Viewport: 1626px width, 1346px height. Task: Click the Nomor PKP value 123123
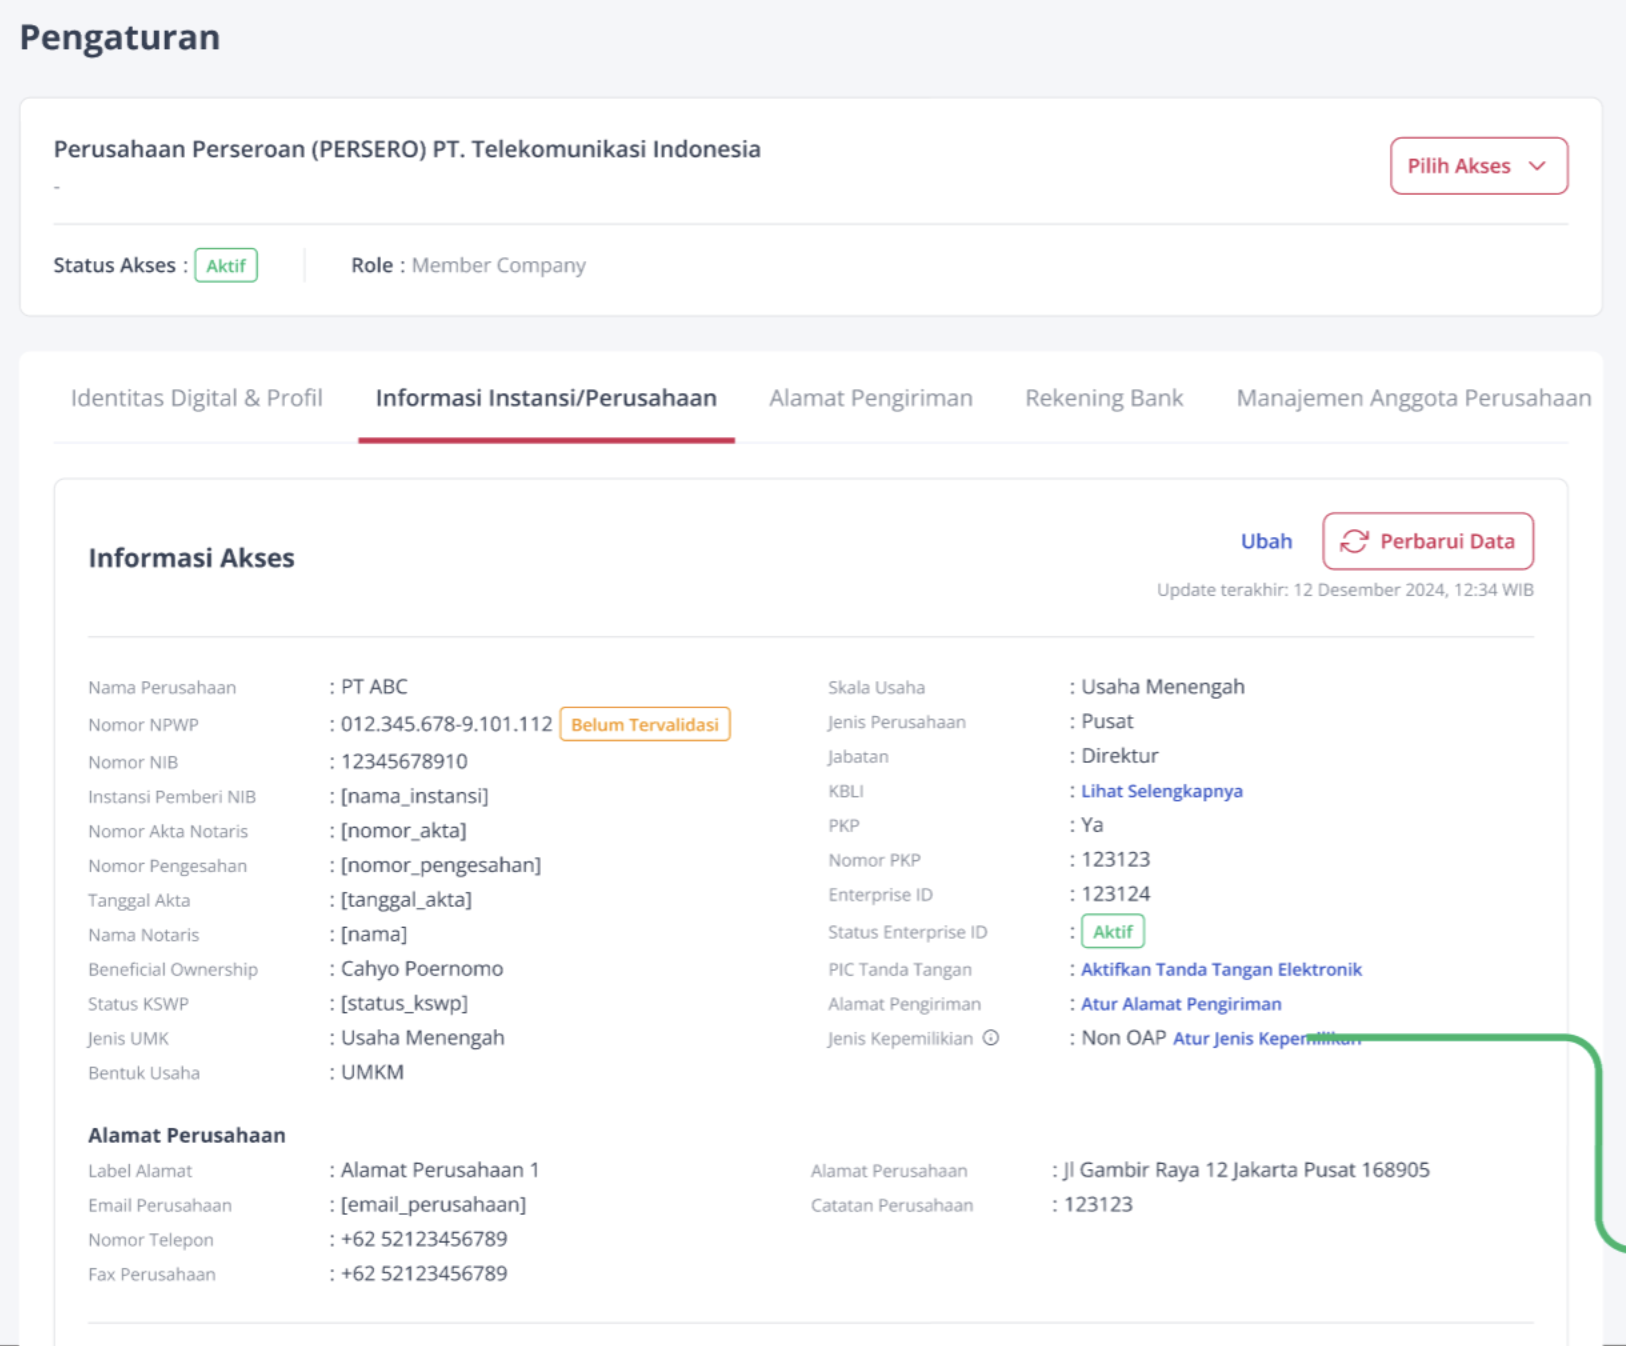click(1116, 860)
